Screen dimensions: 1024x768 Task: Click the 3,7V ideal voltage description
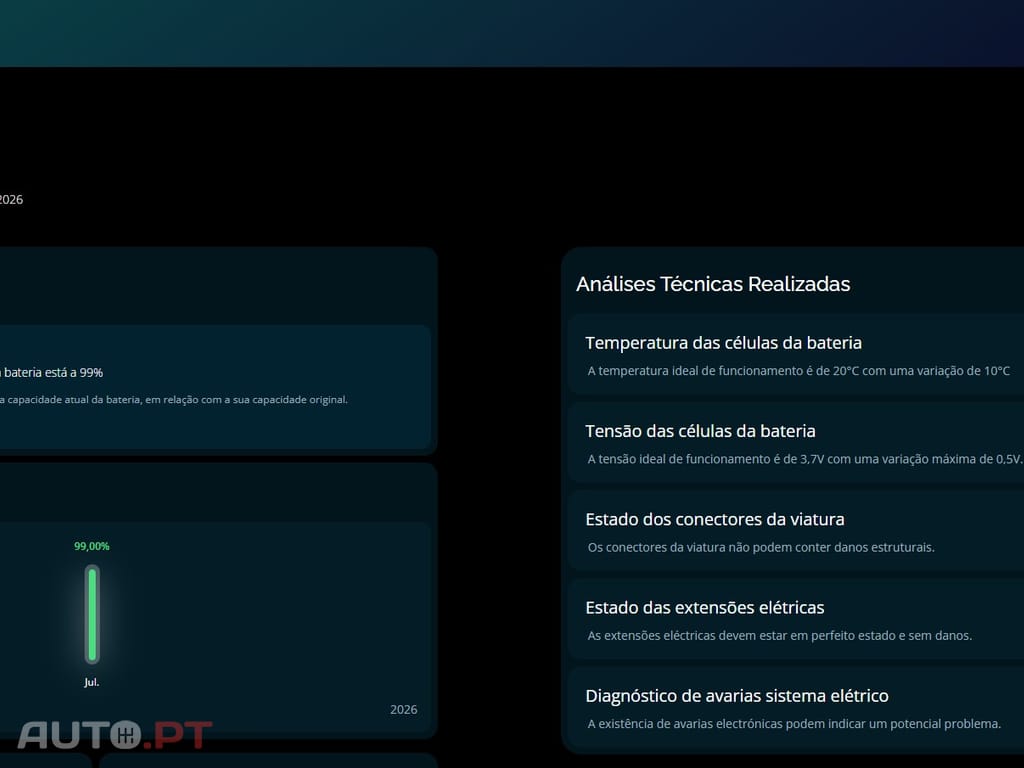(805, 459)
